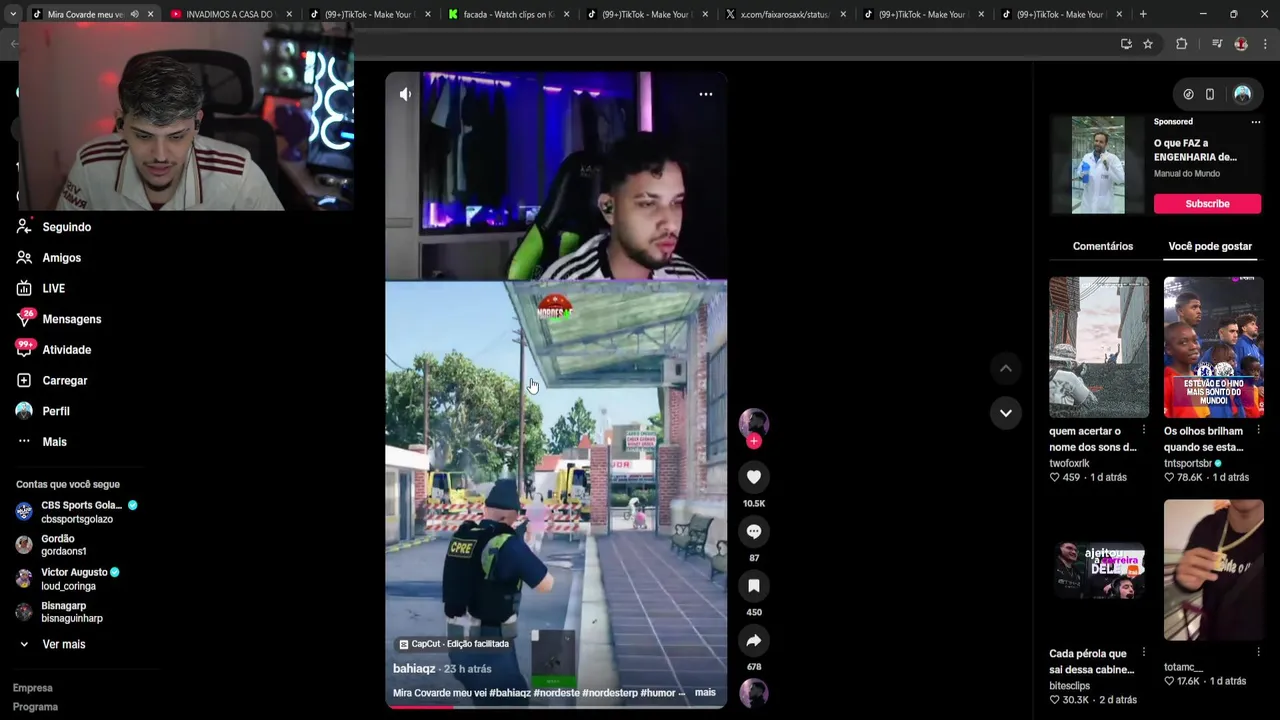The height and width of the screenshot is (720, 1280).
Task: Save the video with the bookmark icon
Action: tap(754, 586)
